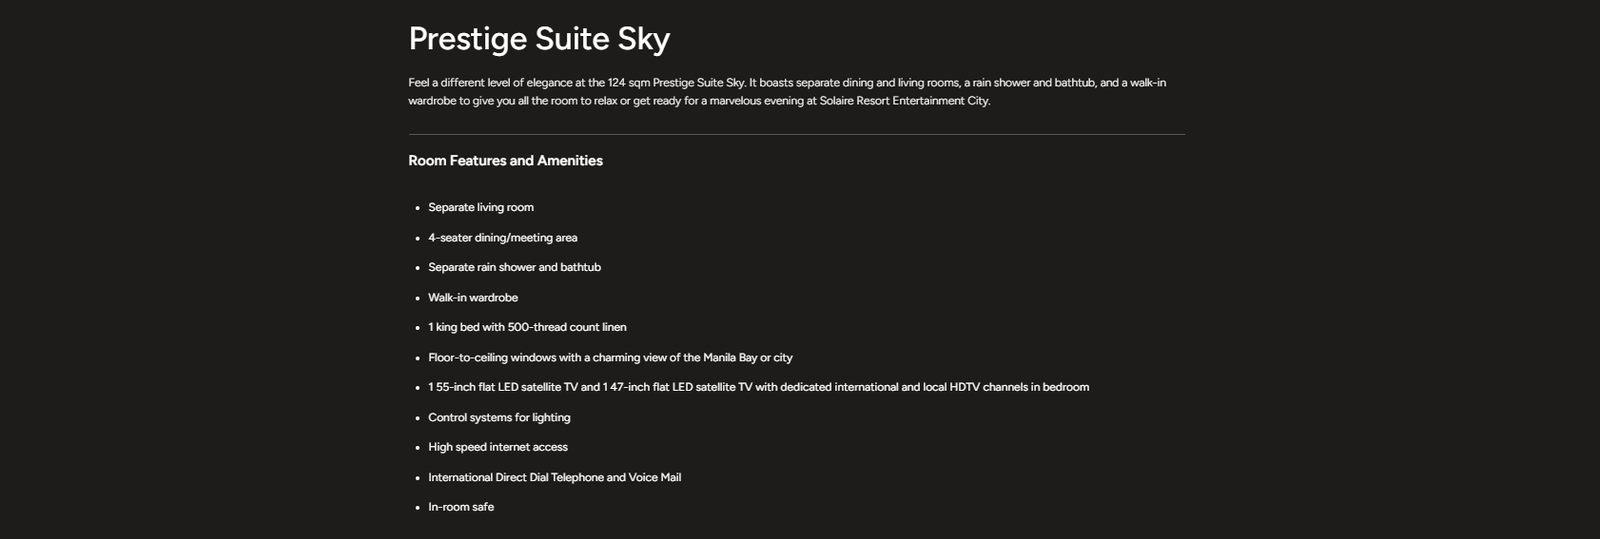This screenshot has height=539, width=1600.
Task: Click the horizontal divider under description
Action: (796, 134)
